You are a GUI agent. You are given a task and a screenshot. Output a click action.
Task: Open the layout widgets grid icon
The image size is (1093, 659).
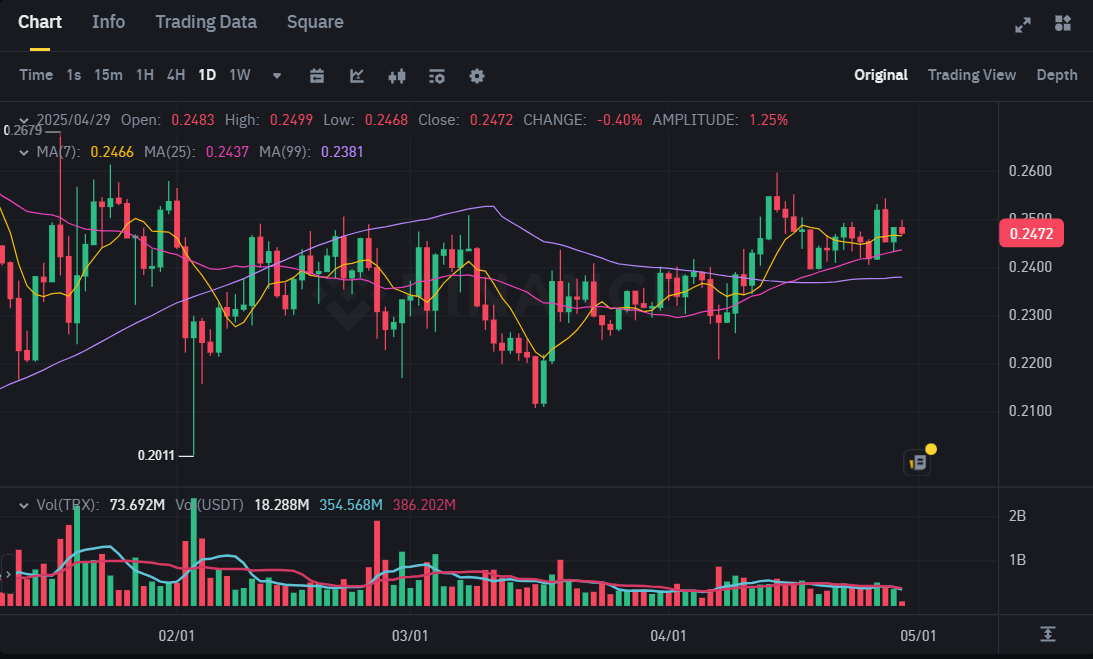(1063, 24)
